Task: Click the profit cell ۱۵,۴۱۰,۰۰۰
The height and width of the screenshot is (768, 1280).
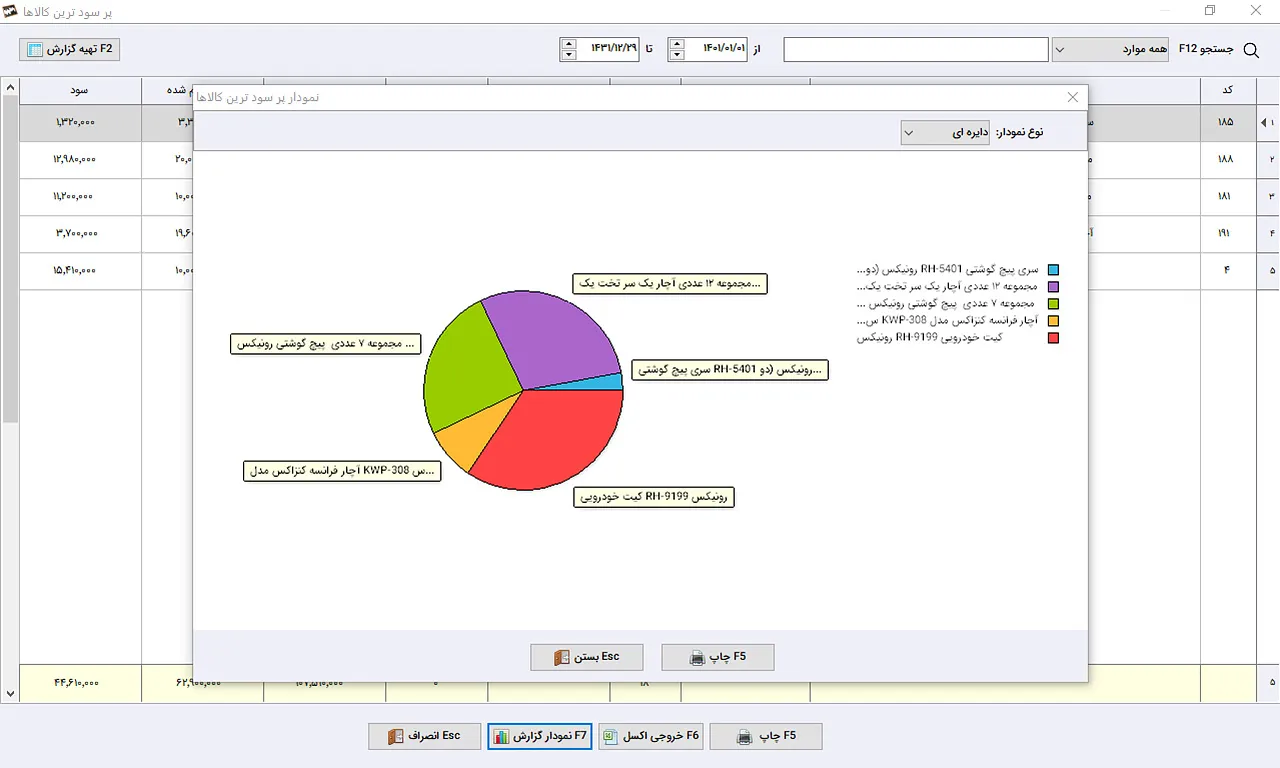Action: [80, 271]
